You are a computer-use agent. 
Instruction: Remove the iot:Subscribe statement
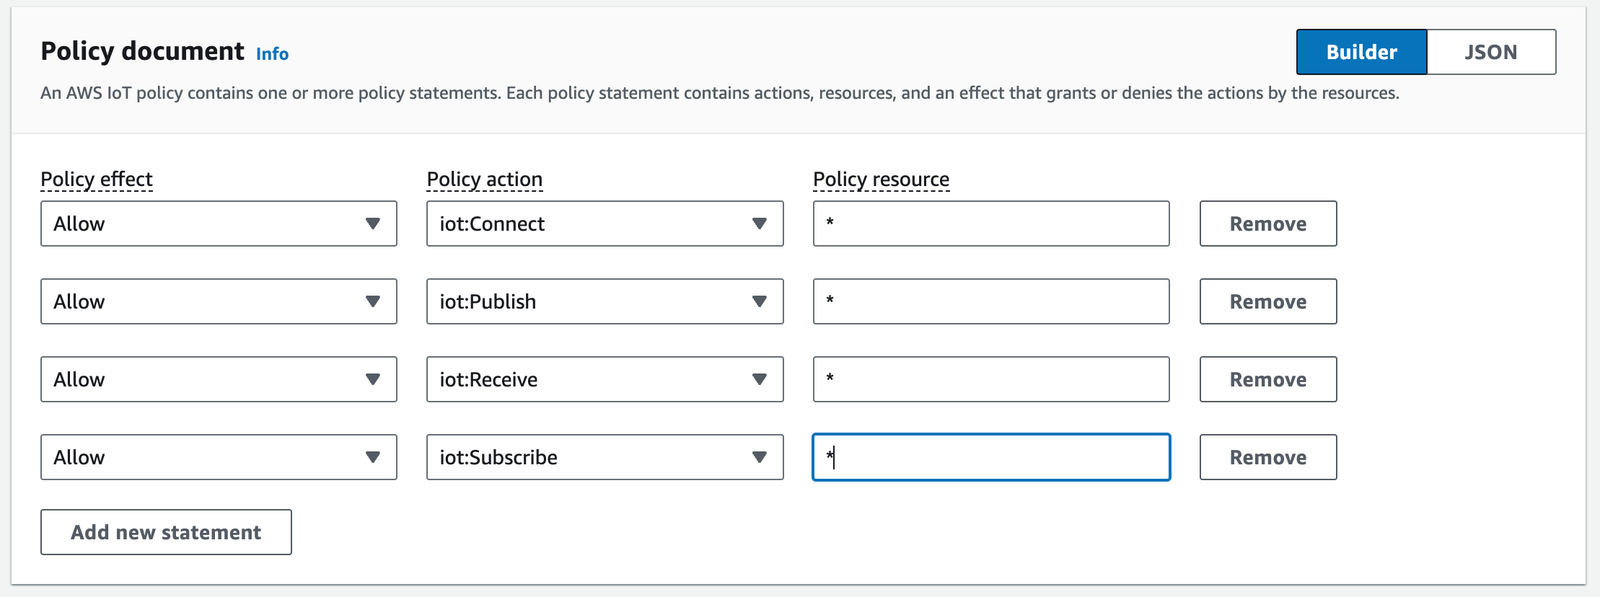click(1268, 457)
